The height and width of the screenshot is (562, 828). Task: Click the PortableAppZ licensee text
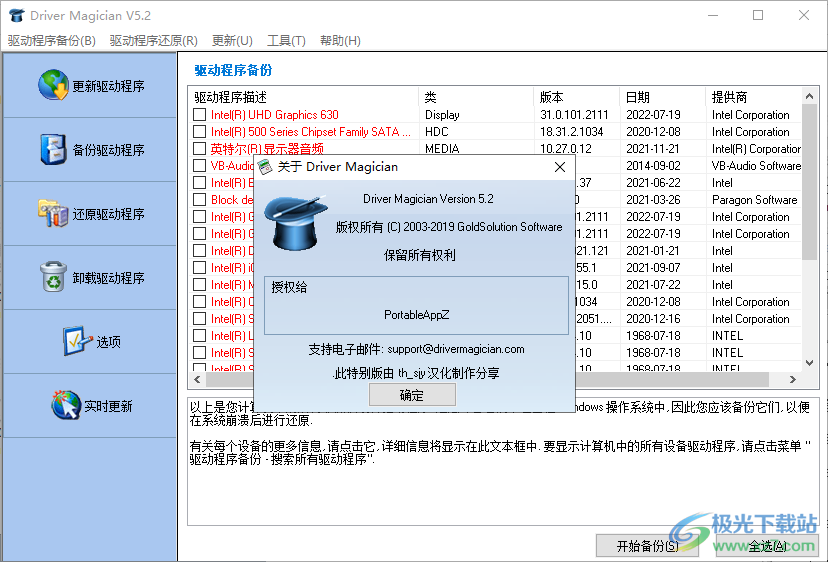click(417, 315)
